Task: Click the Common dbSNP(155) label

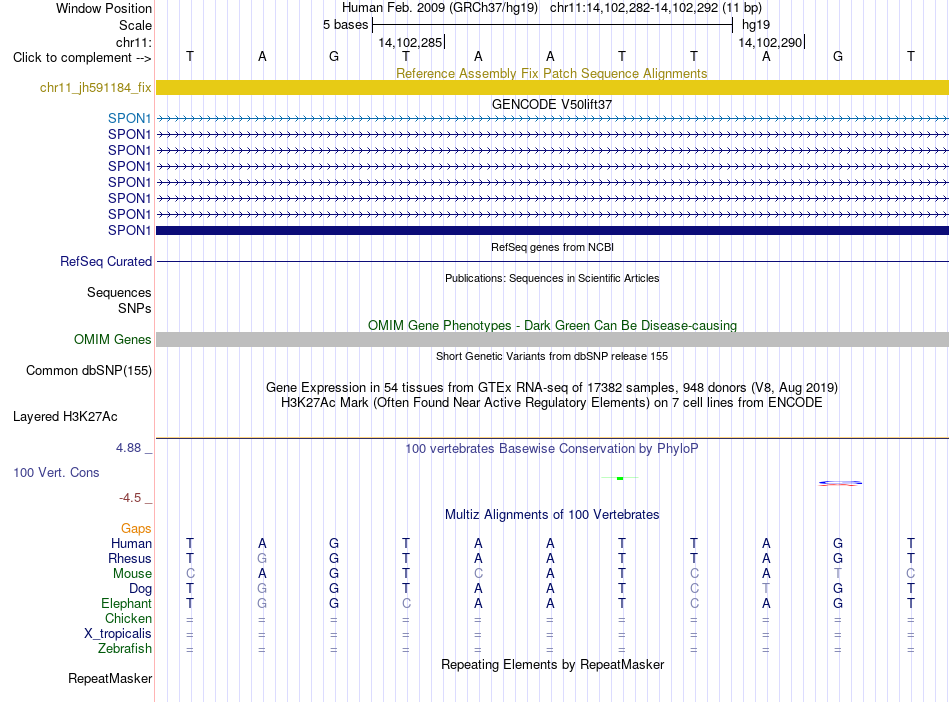Action: [x=88, y=371]
